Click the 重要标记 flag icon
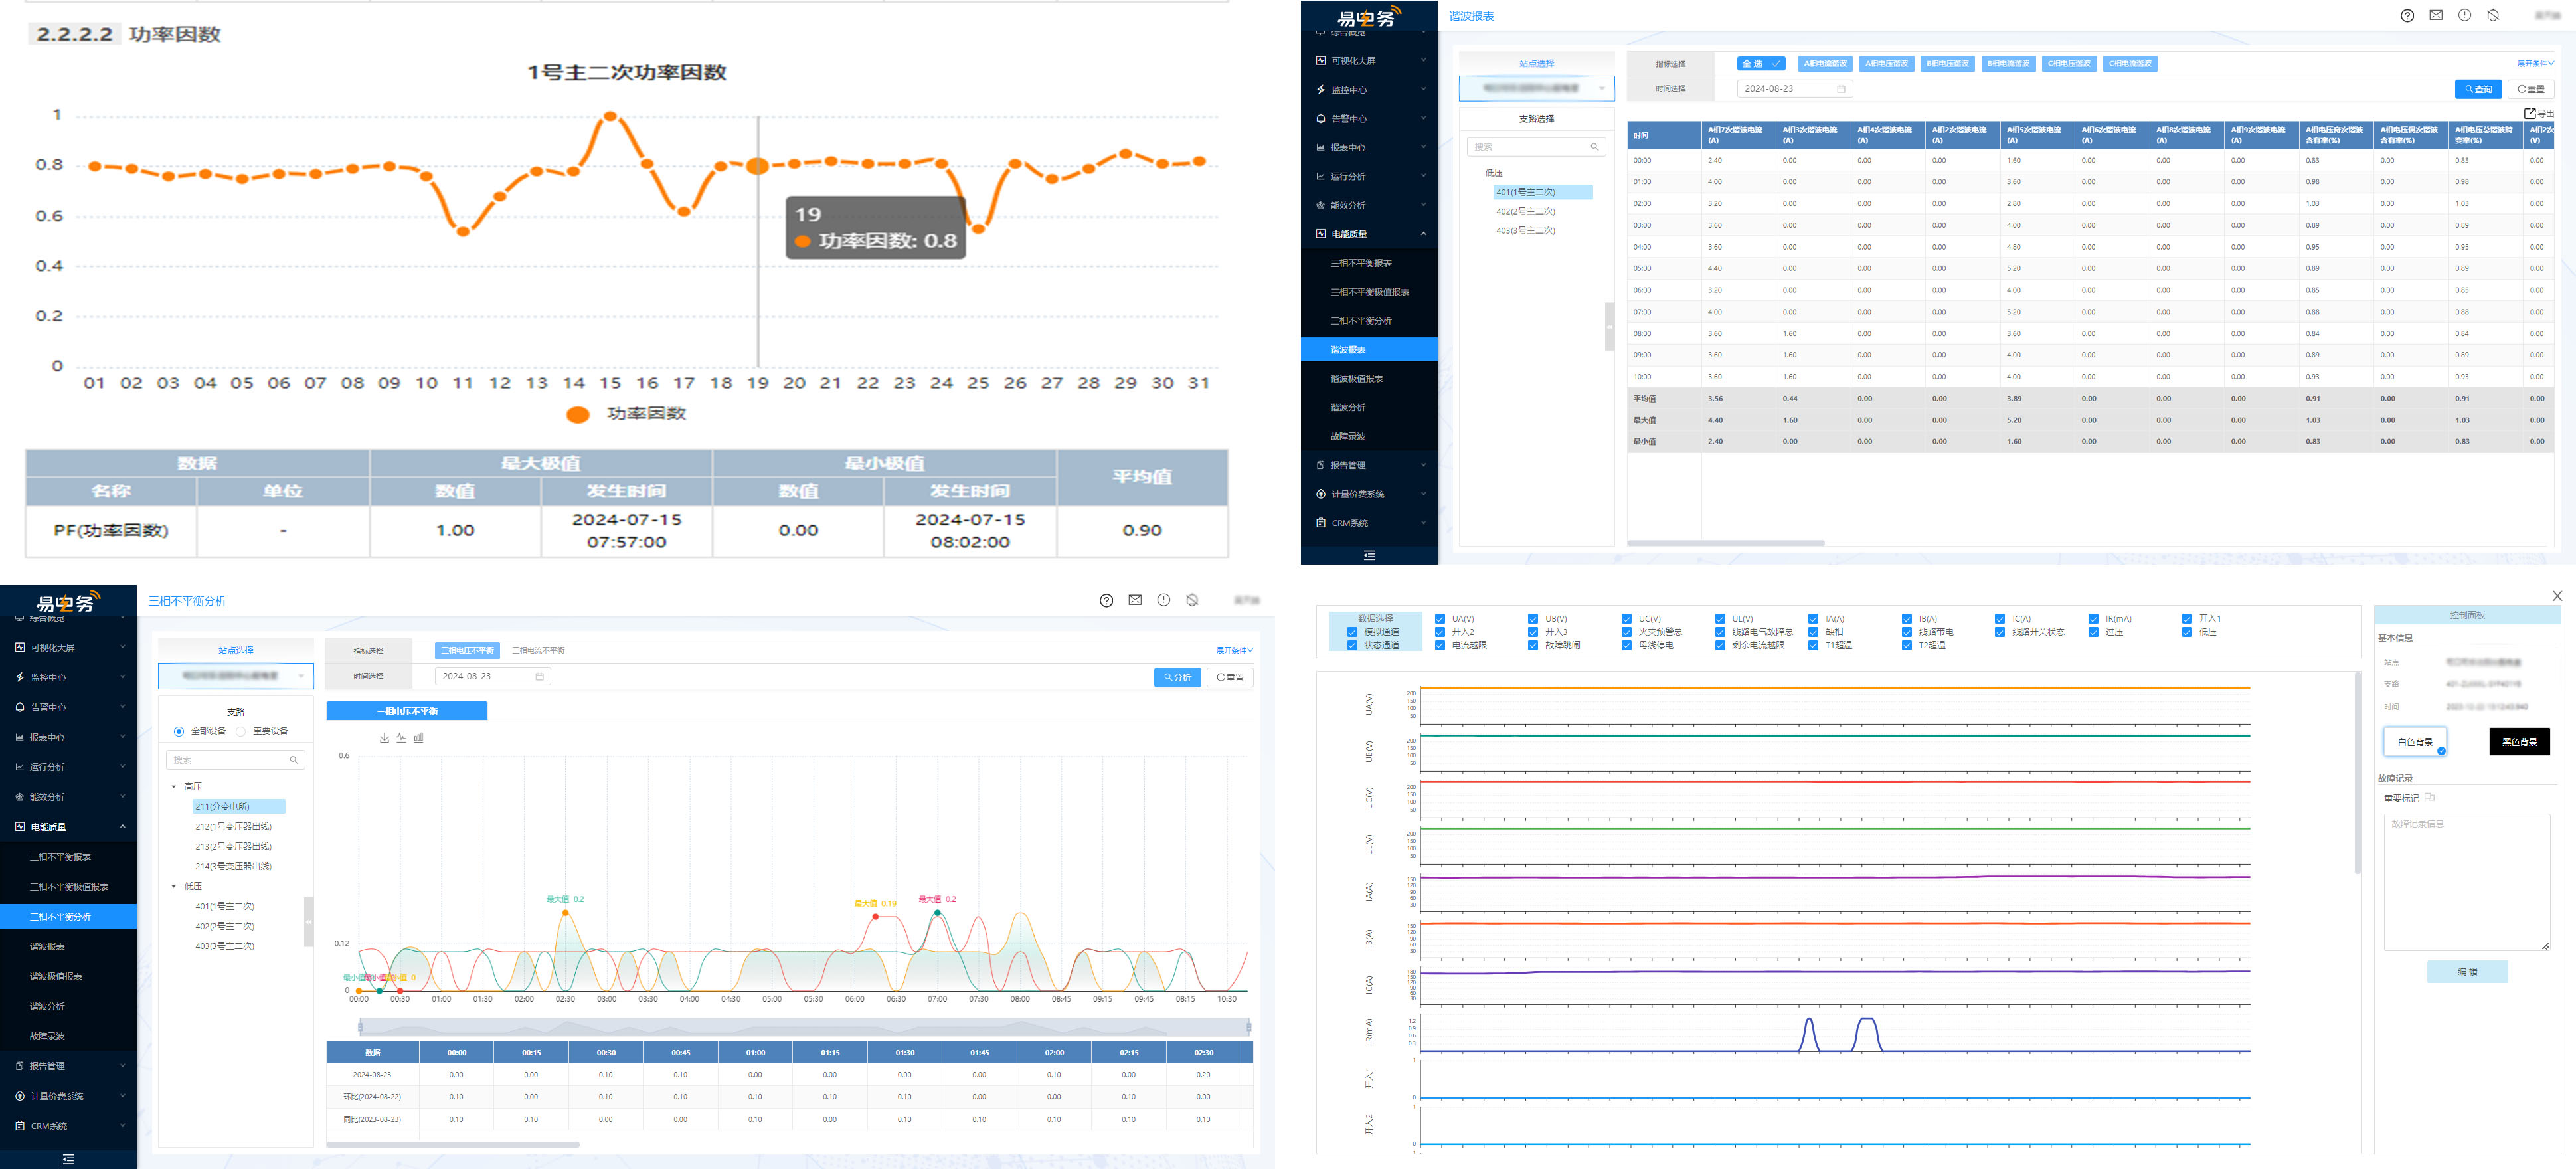2576x1169 pixels. click(x=2430, y=798)
